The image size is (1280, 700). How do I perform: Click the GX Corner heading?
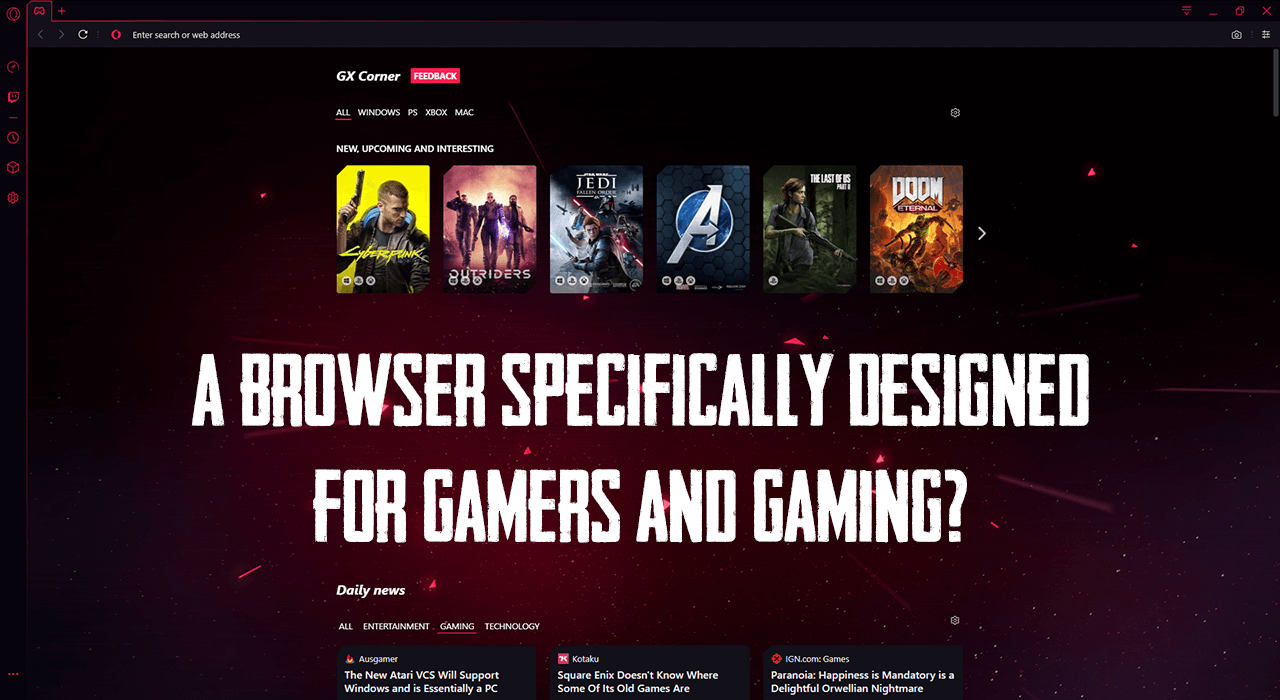tap(368, 76)
